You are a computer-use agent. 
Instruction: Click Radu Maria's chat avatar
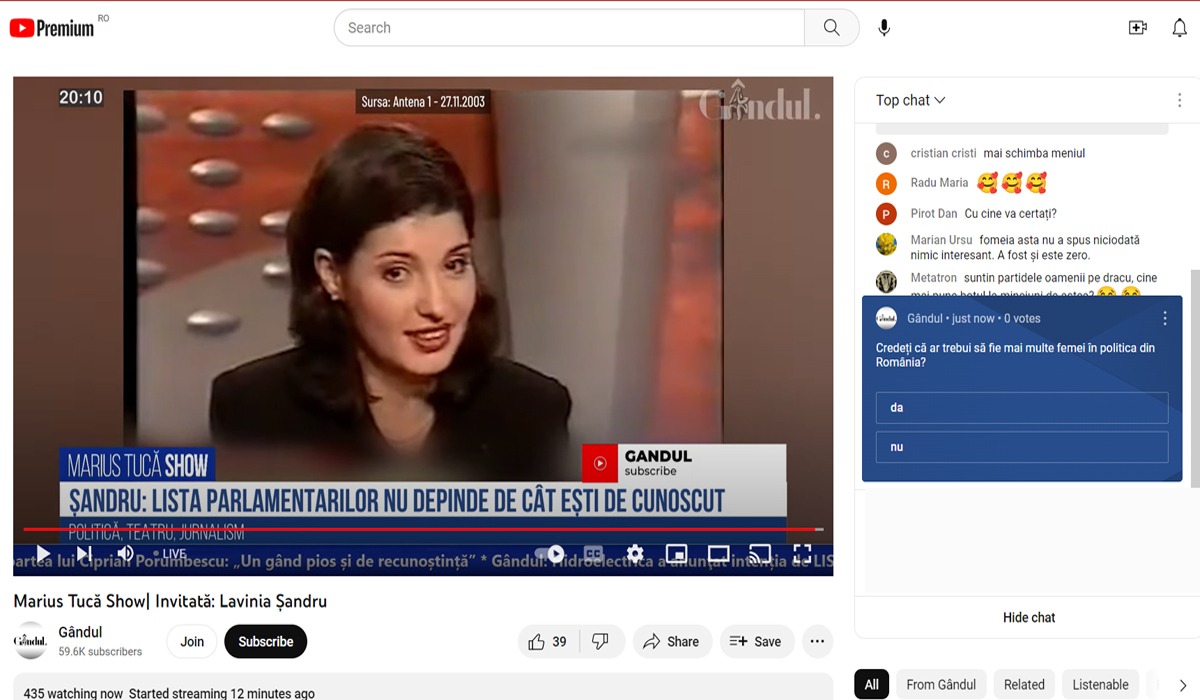coord(886,184)
